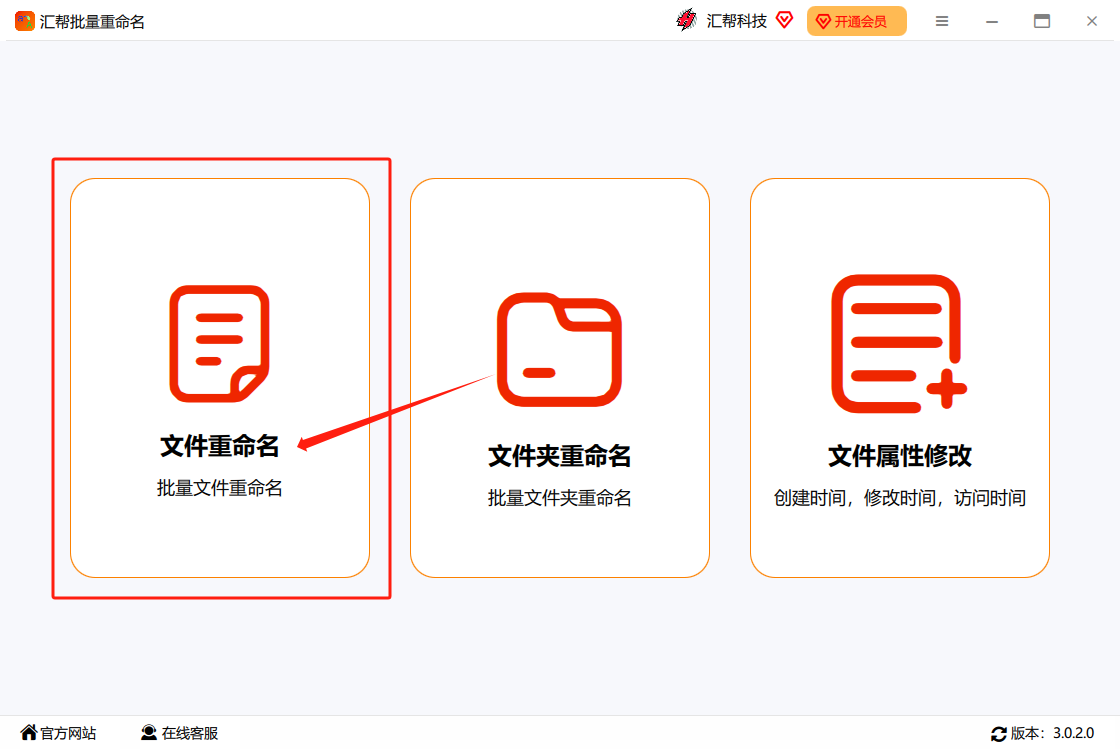Click the 批量文件重命名 subtitle text
The height and width of the screenshot is (749, 1120).
[x=219, y=488]
